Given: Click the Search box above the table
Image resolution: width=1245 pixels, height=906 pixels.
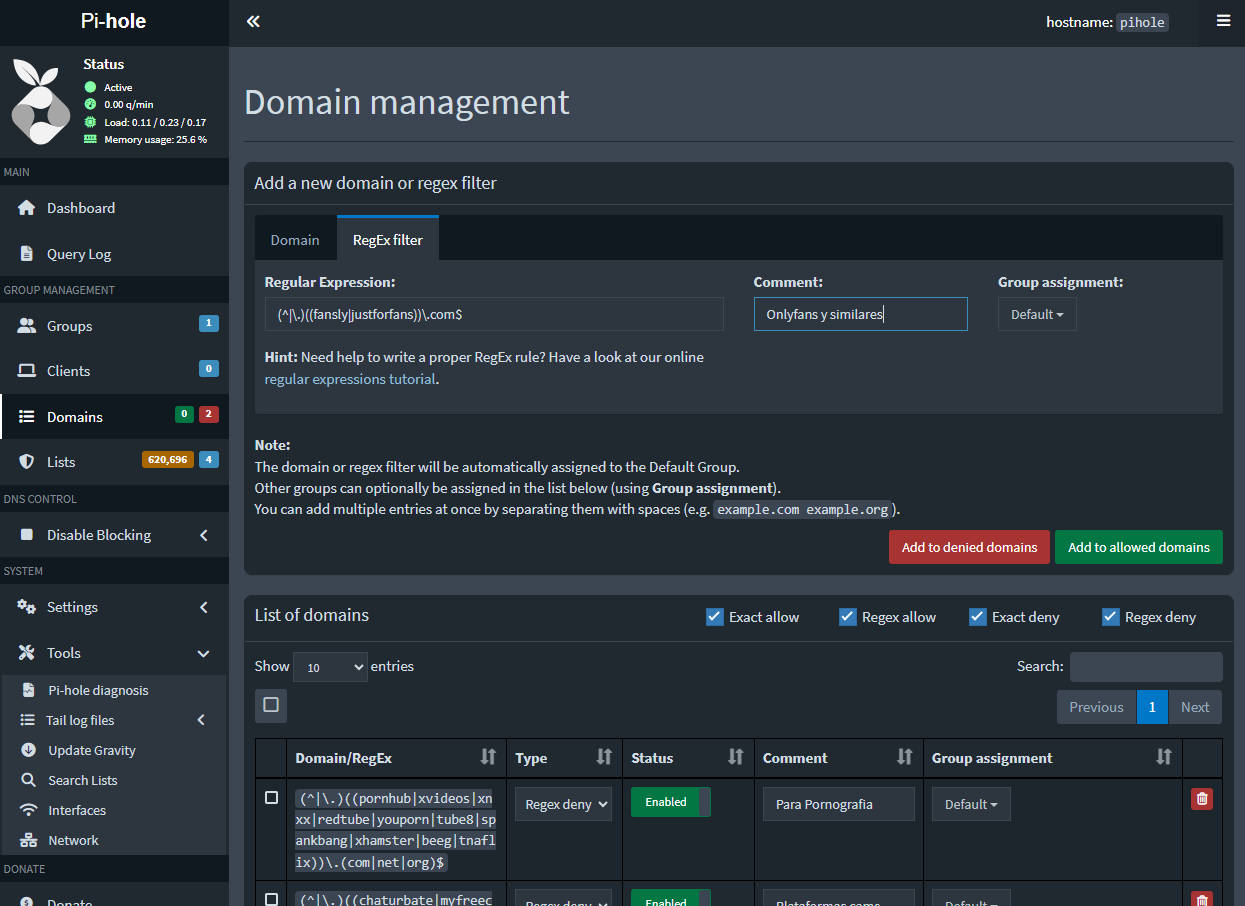Looking at the screenshot, I should (1146, 667).
